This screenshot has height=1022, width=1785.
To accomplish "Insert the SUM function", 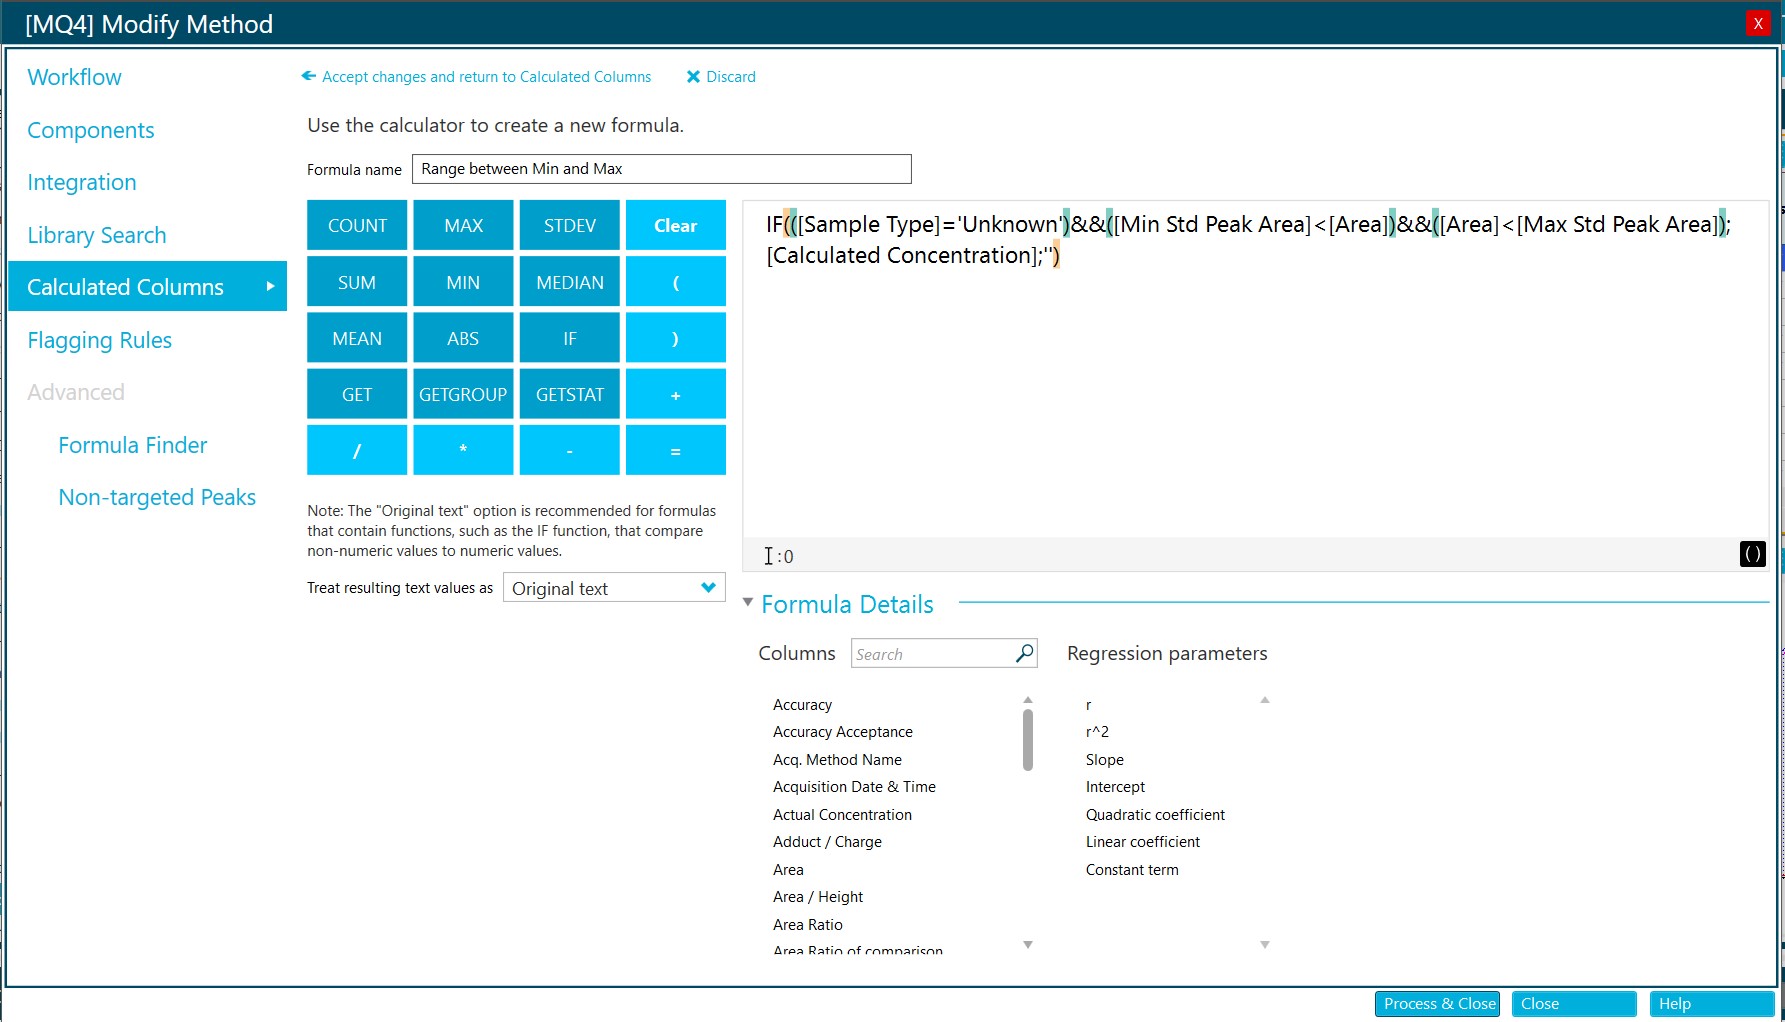I will point(357,282).
